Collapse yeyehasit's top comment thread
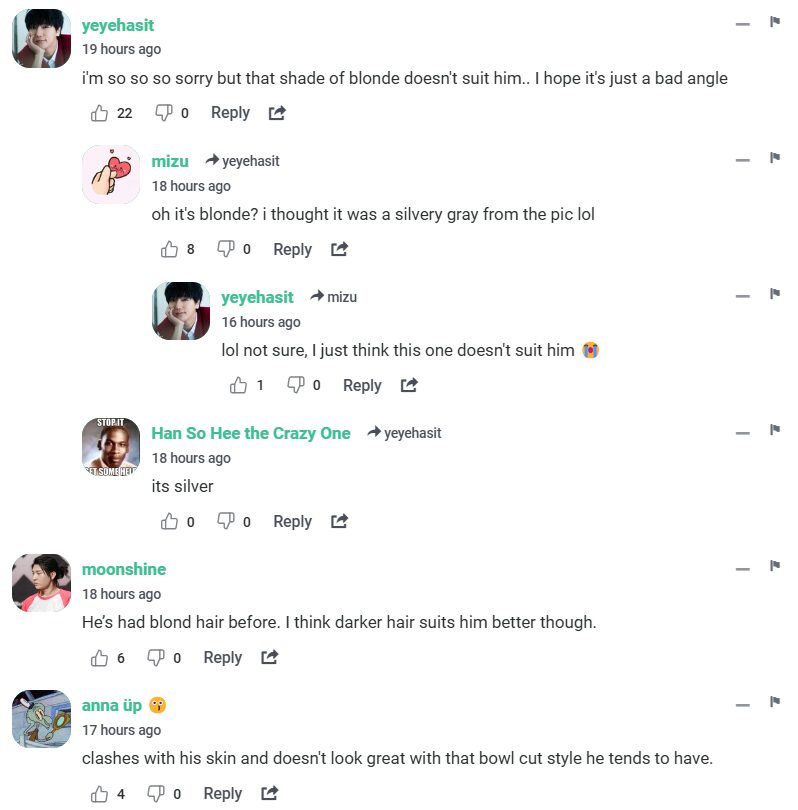The width and height of the screenshot is (798, 810). (x=742, y=23)
